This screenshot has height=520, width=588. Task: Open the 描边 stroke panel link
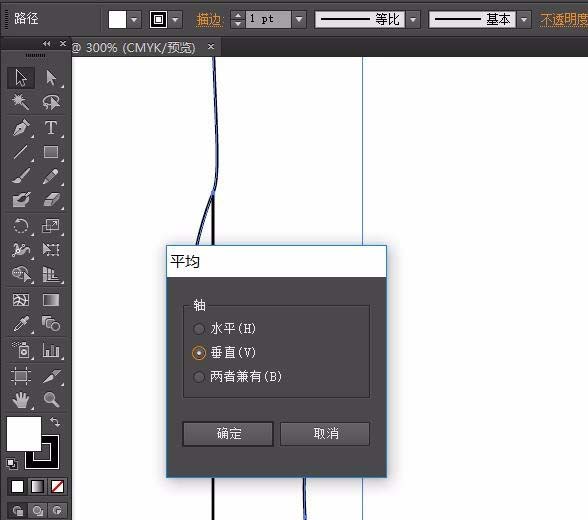pos(209,19)
